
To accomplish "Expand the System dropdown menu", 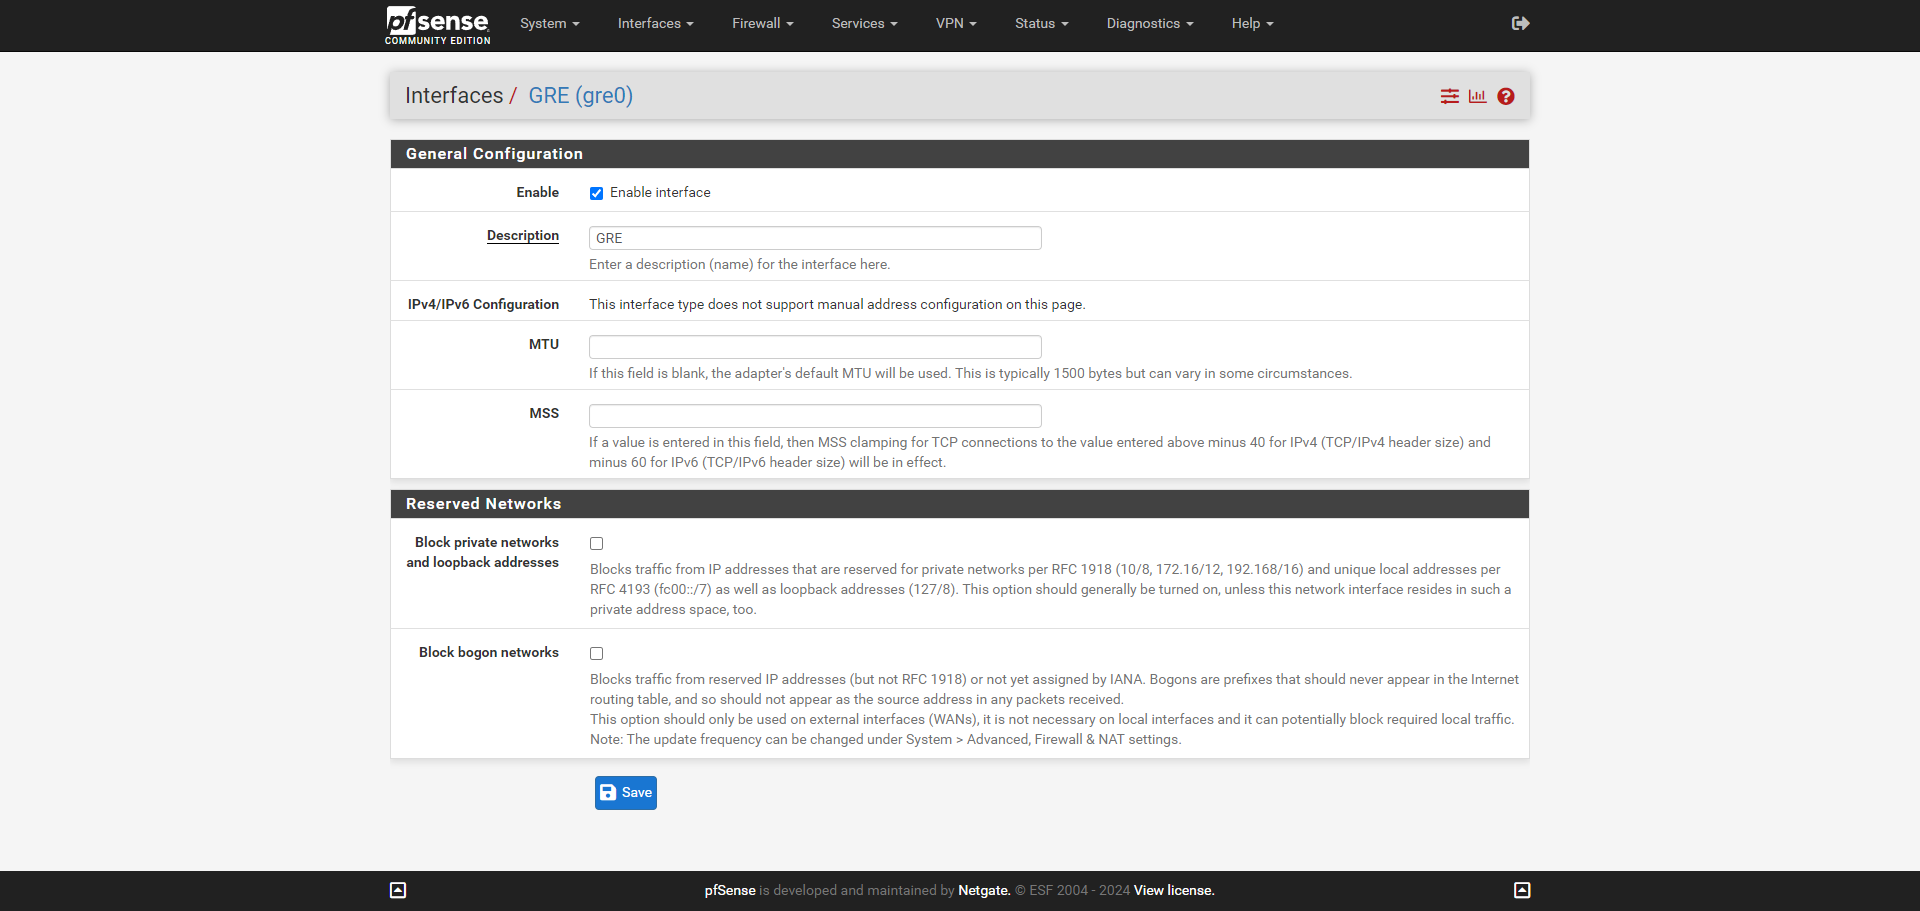I will pyautogui.click(x=549, y=23).
